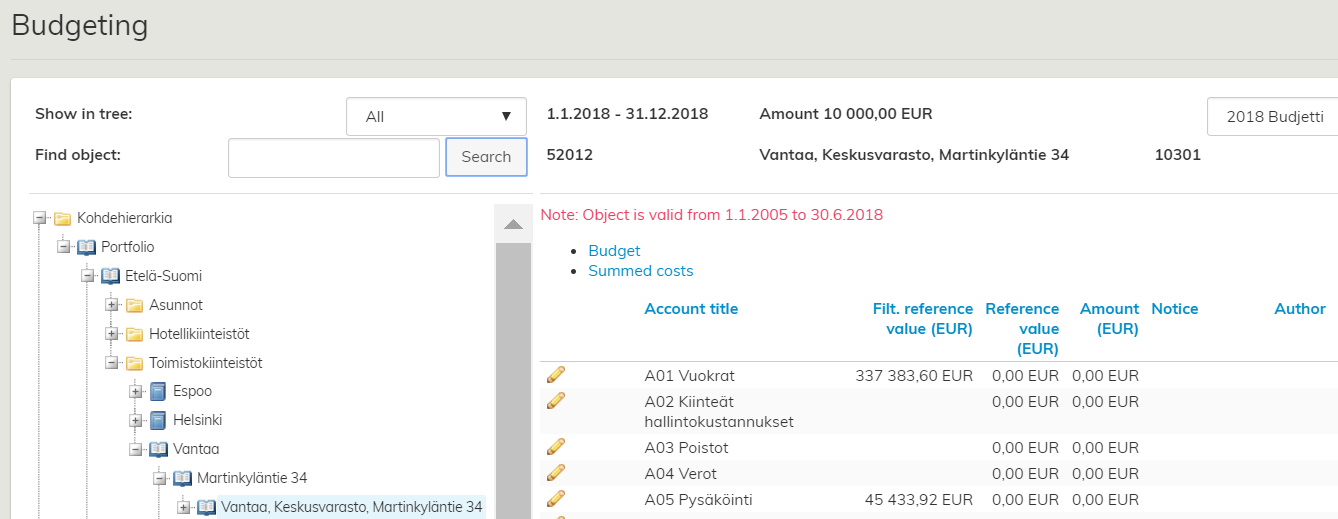Edit the A03 Poistot row via pencil icon

(x=556, y=447)
